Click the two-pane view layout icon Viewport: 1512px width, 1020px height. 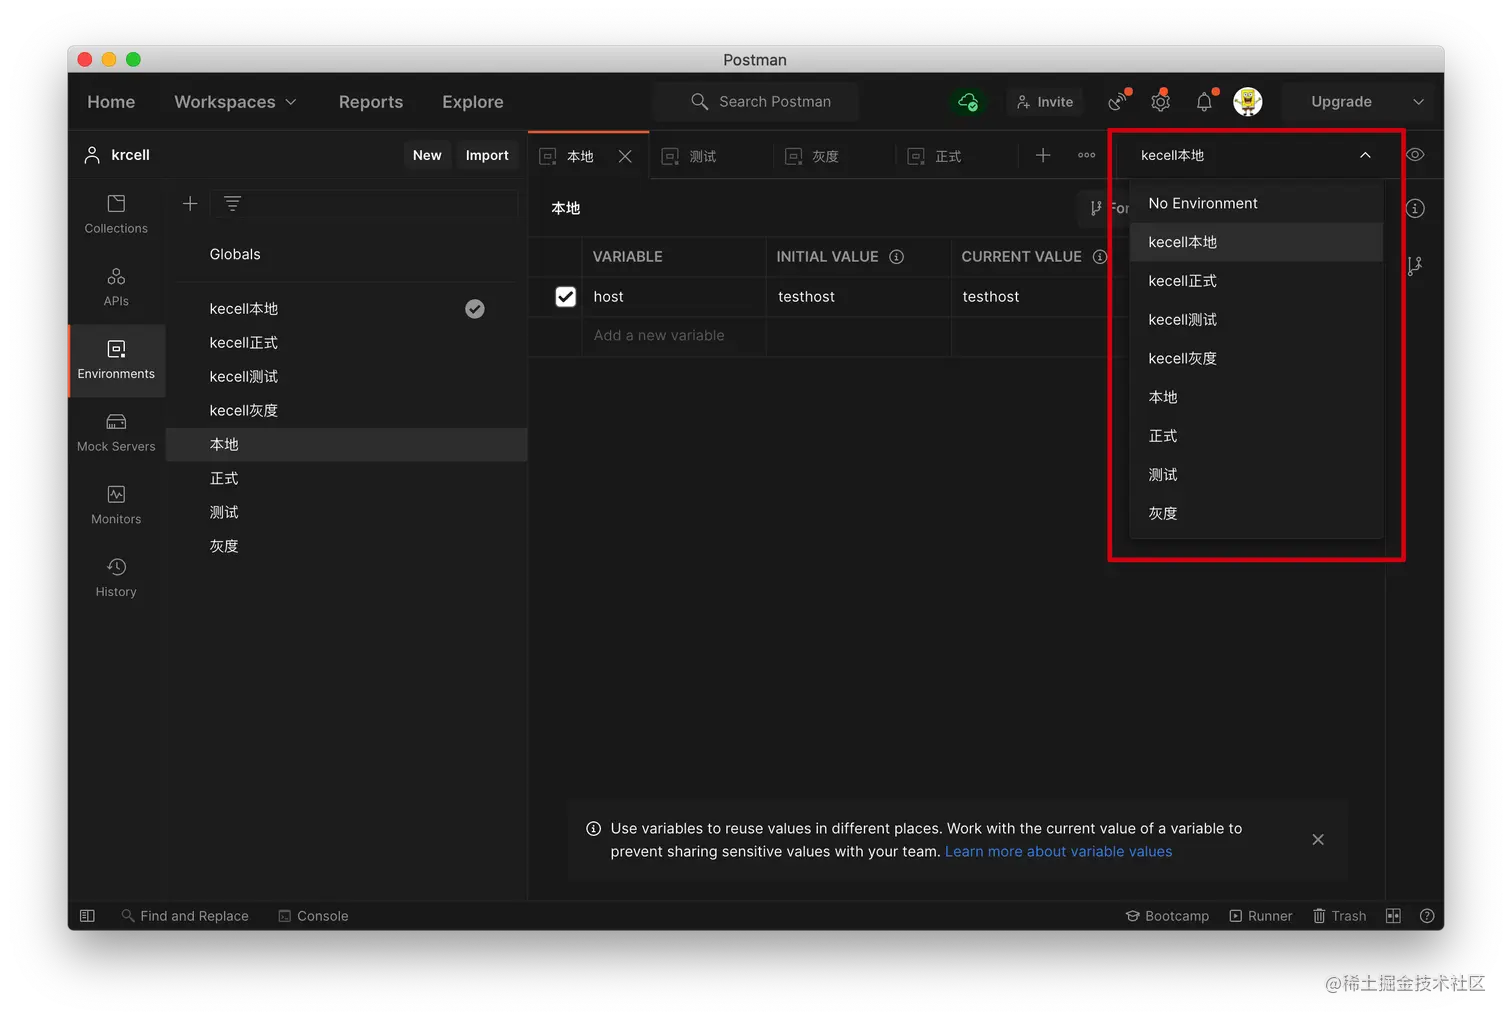pos(1393,916)
